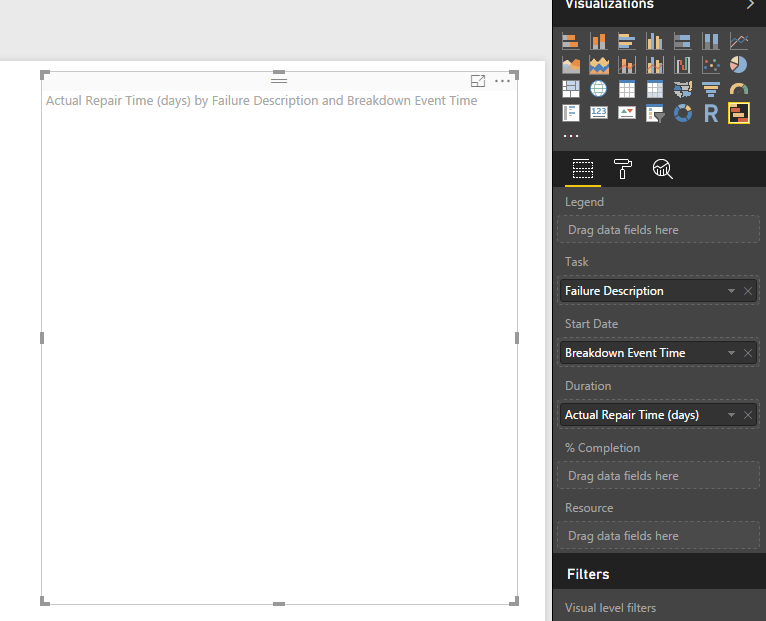Select the highlighted Gantt chart visual
This screenshot has width=766, height=621.
pos(739,113)
